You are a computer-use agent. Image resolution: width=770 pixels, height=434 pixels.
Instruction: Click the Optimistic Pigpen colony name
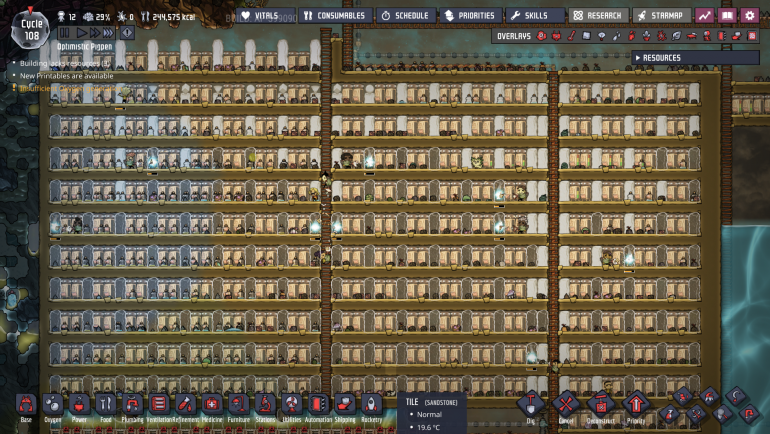point(84,46)
